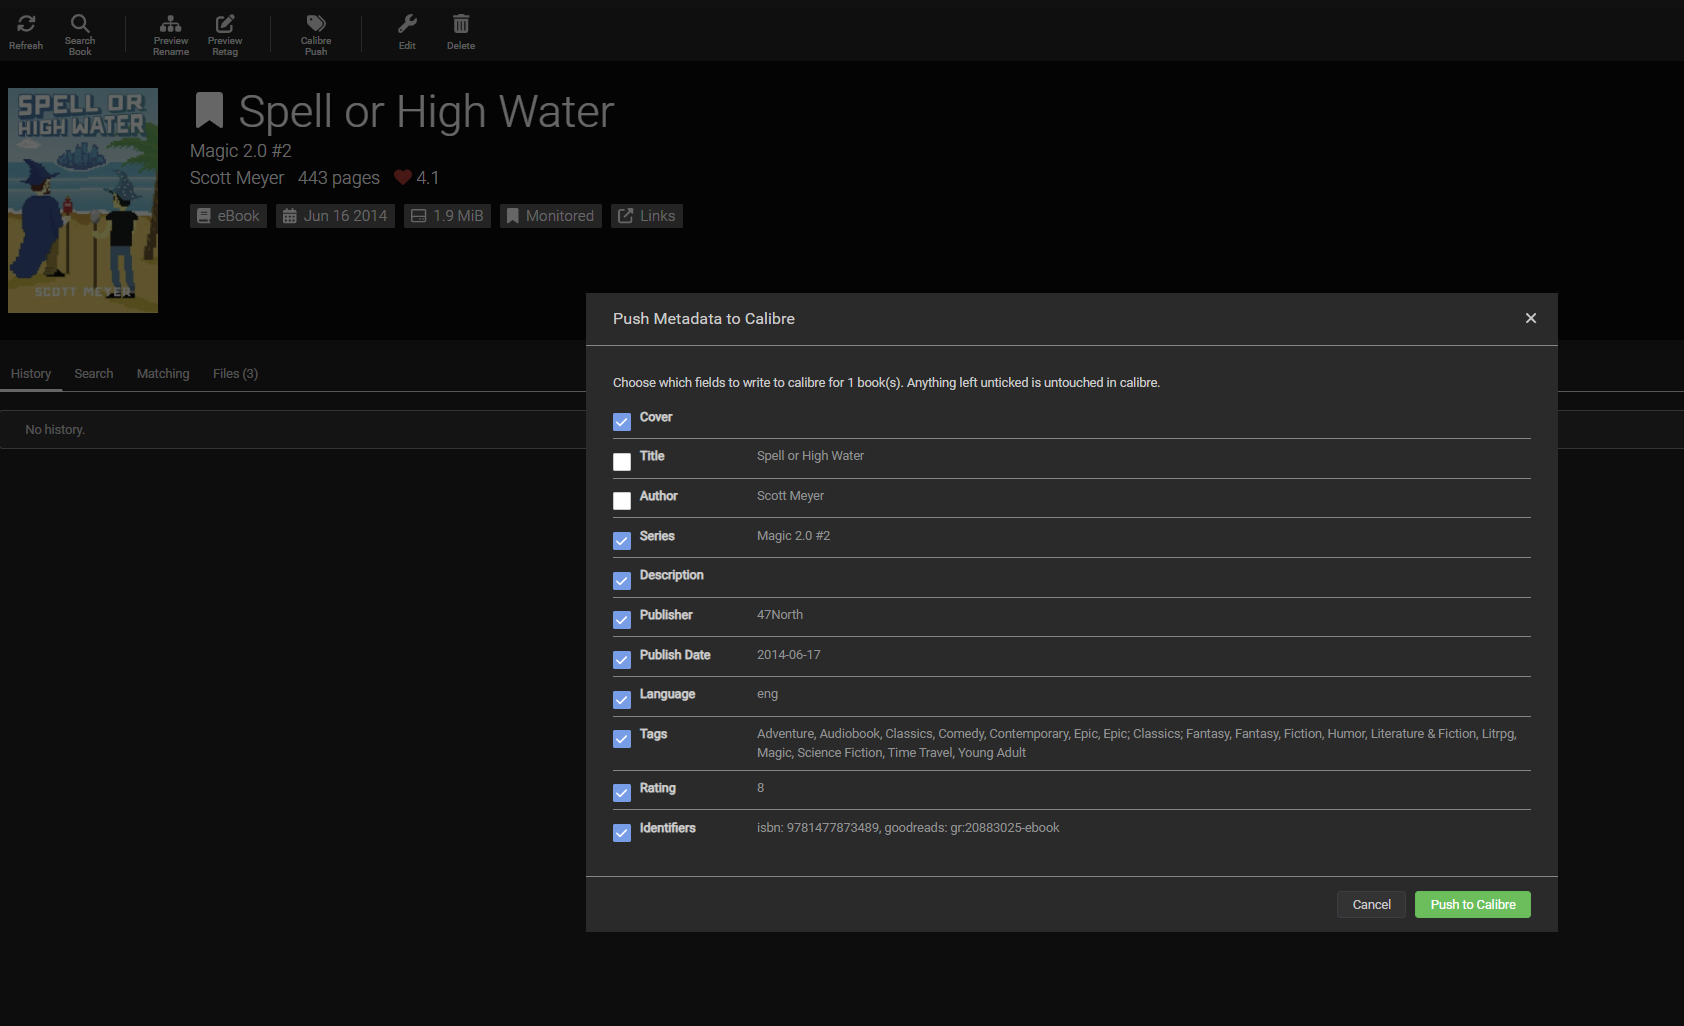Uncheck the Language checkbox
The width and height of the screenshot is (1684, 1026).
point(622,700)
